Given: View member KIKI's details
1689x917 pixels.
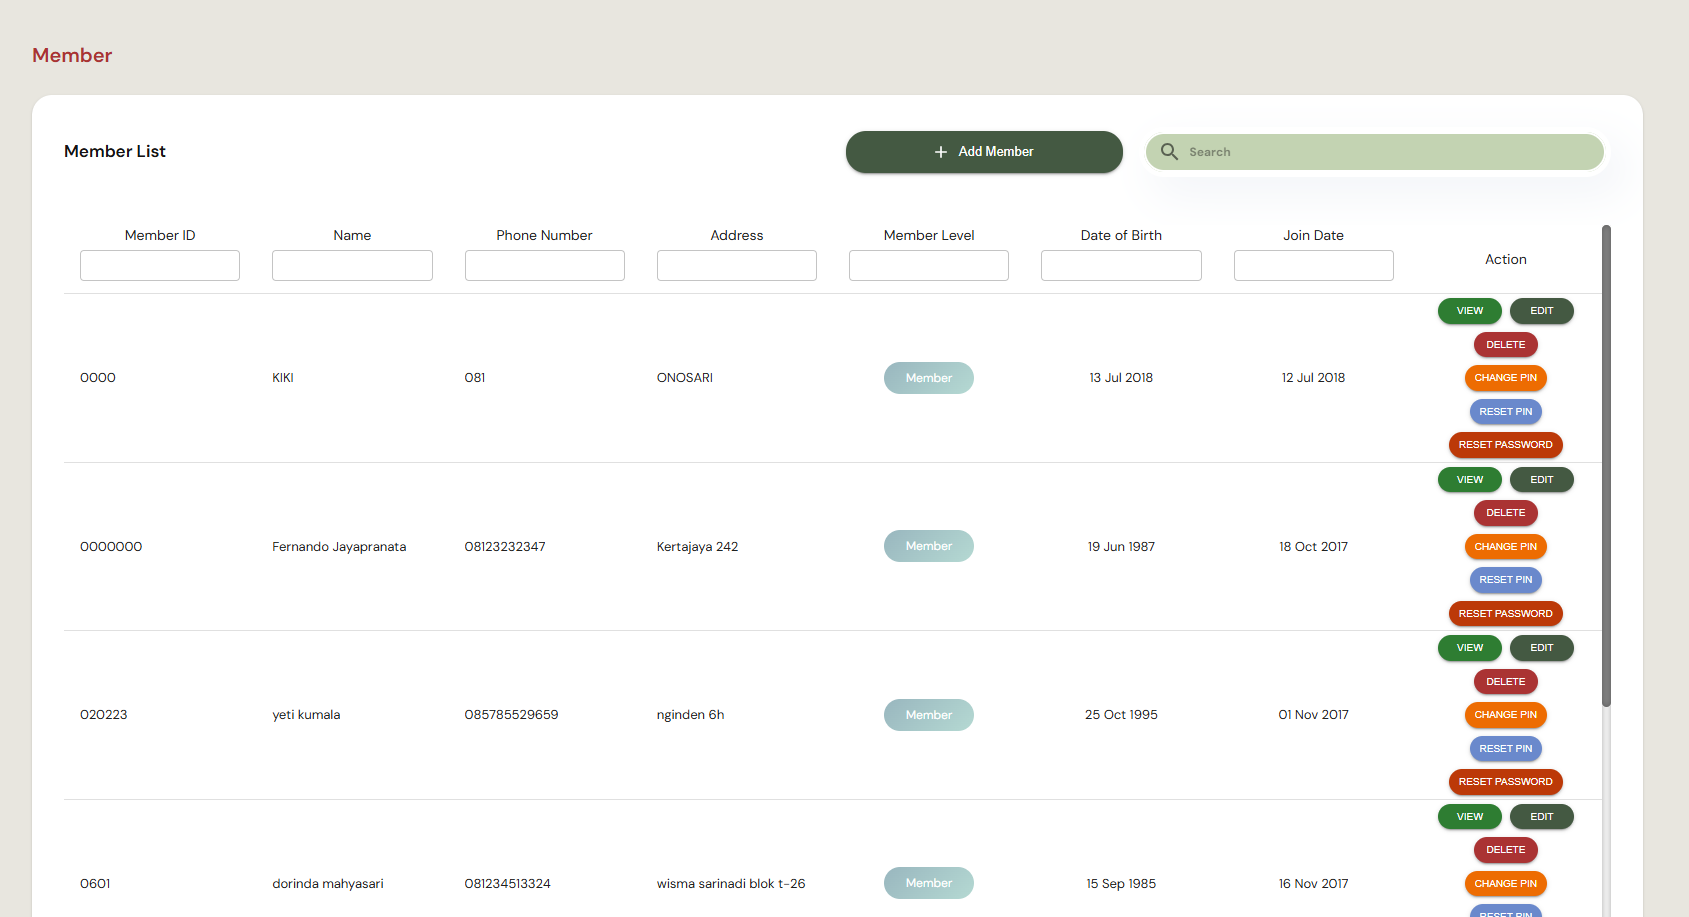Looking at the screenshot, I should [x=1470, y=311].
